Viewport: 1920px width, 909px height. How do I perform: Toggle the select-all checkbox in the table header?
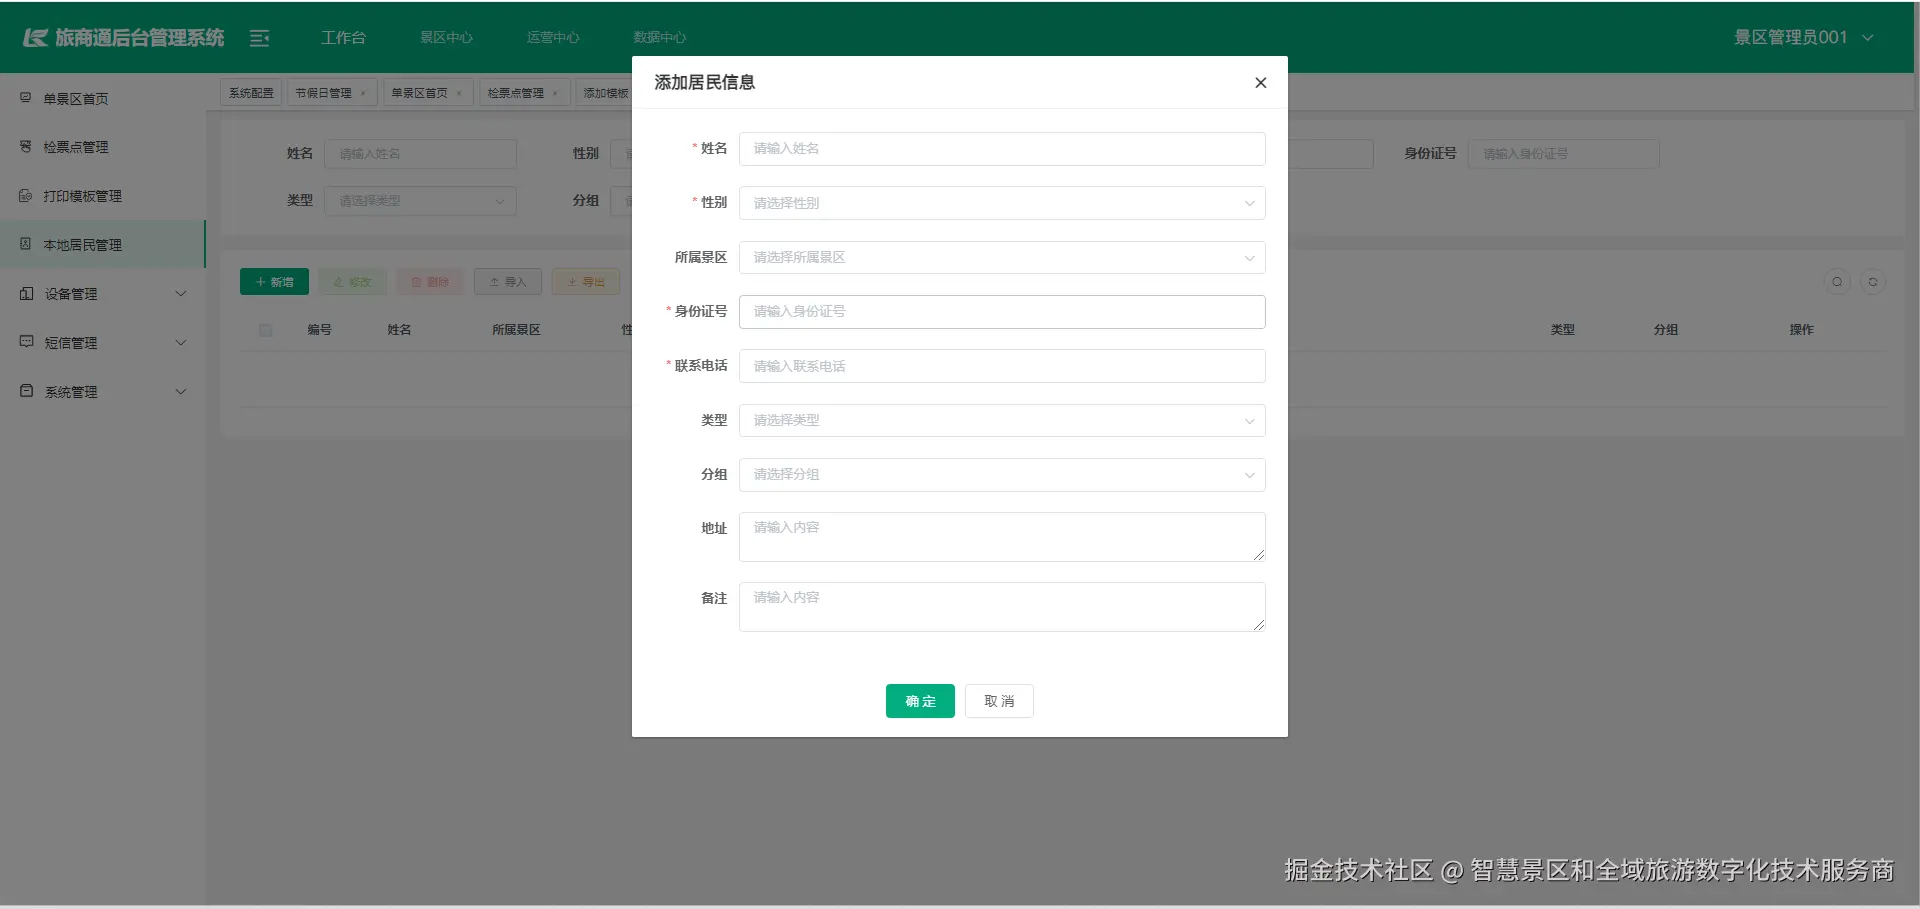coord(265,330)
